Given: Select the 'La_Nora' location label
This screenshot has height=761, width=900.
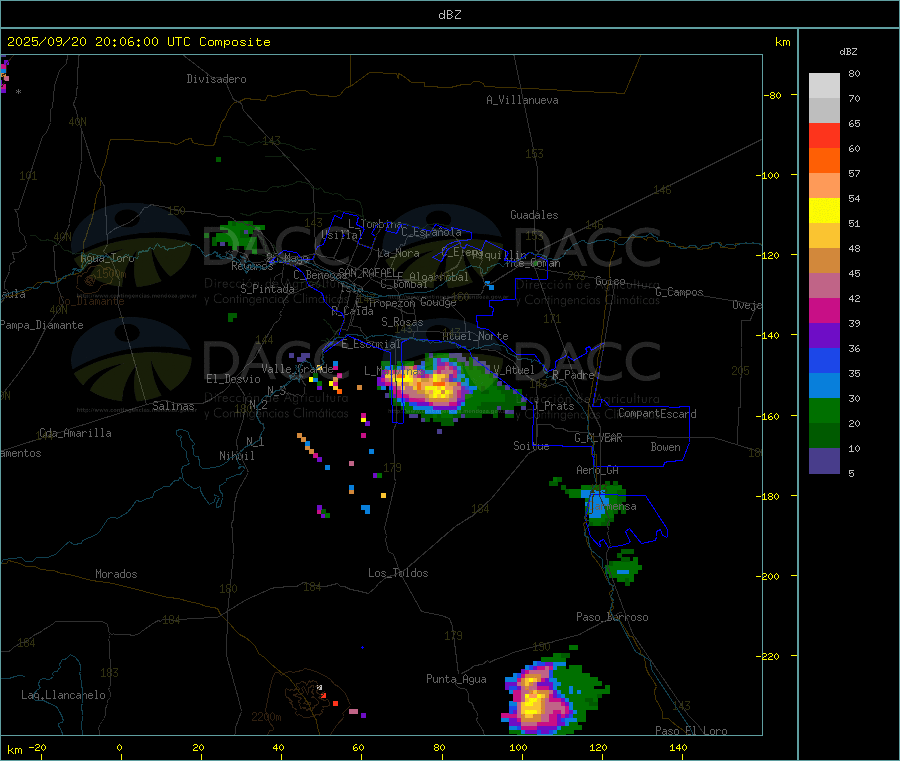Looking at the screenshot, I should 398,253.
